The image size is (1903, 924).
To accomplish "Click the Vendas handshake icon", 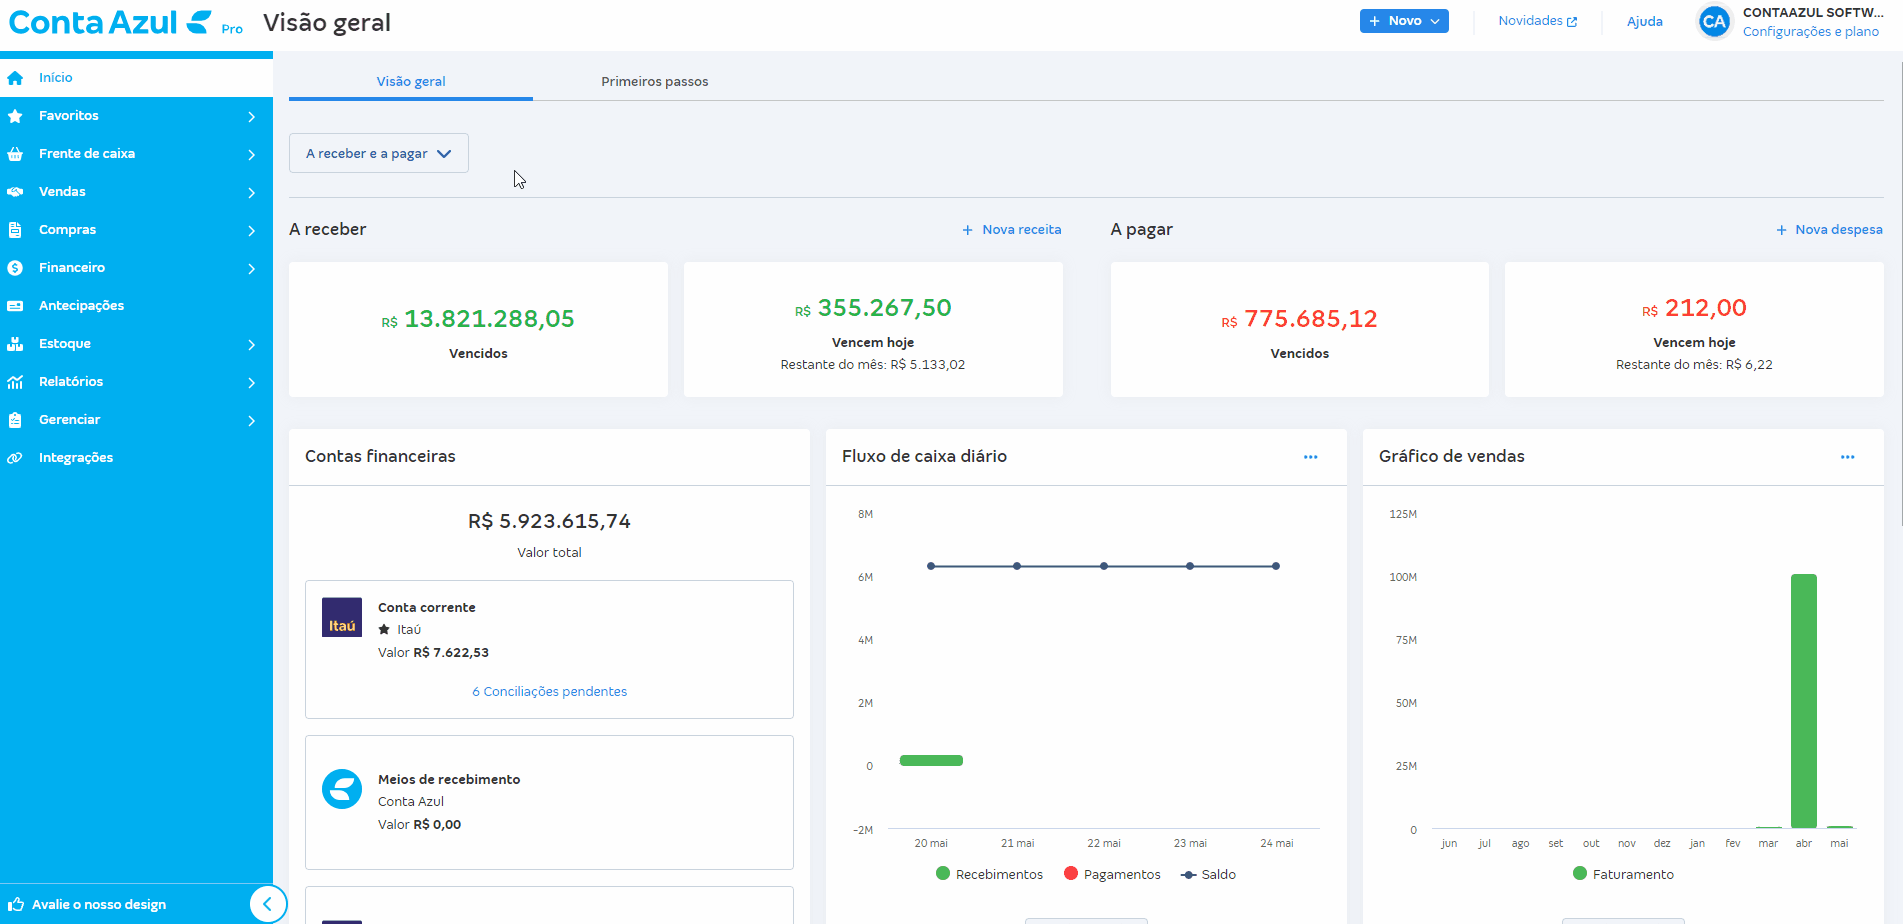I will 15,192.
